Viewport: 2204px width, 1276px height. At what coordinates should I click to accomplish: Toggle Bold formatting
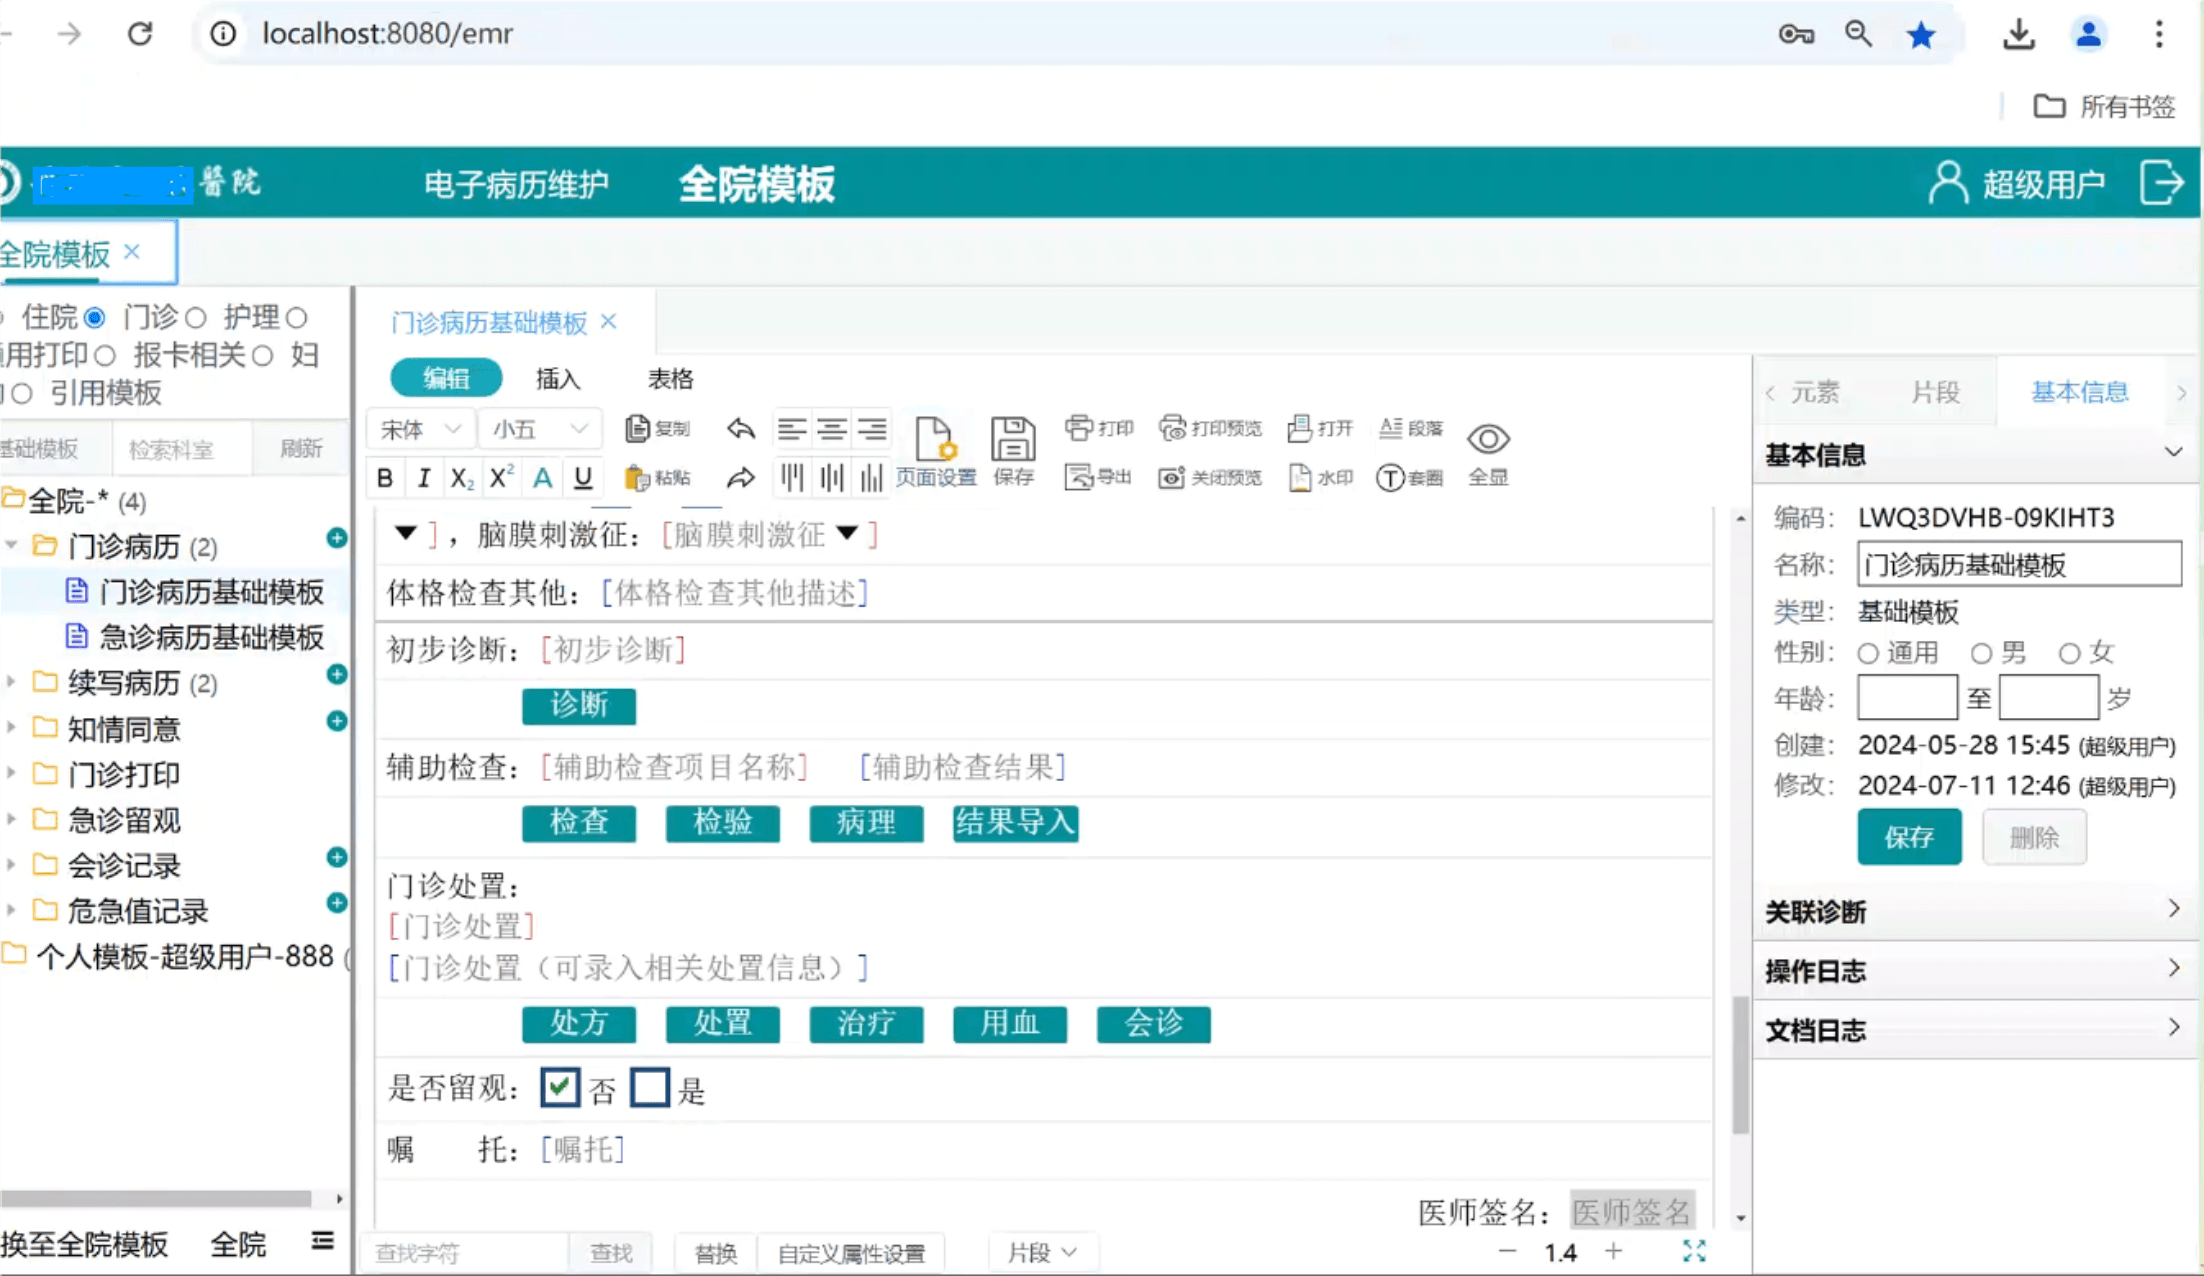pos(385,478)
